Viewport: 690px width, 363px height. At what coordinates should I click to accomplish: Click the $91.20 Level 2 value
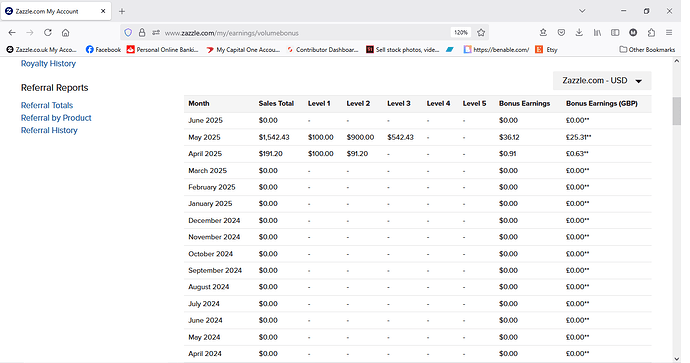point(357,154)
